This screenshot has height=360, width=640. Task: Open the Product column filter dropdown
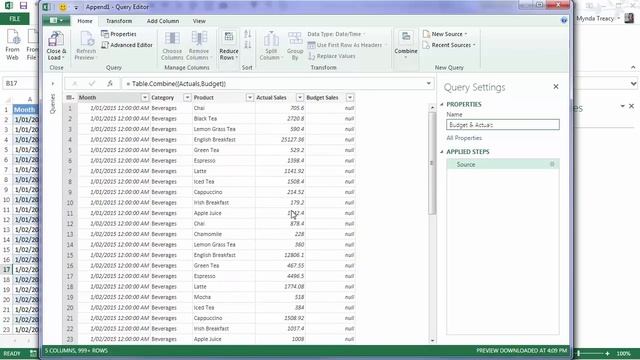pyautogui.click(x=249, y=98)
